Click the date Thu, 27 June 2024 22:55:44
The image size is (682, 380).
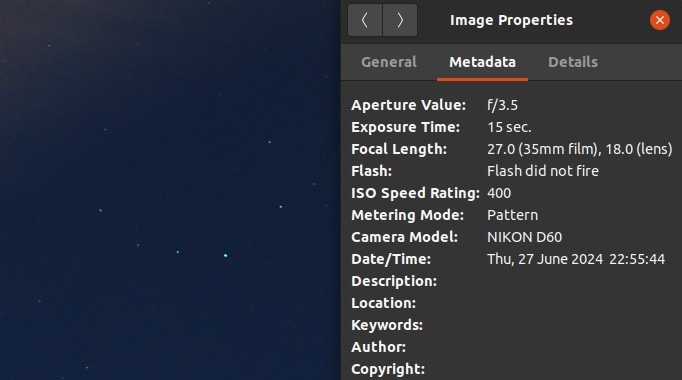tap(576, 259)
